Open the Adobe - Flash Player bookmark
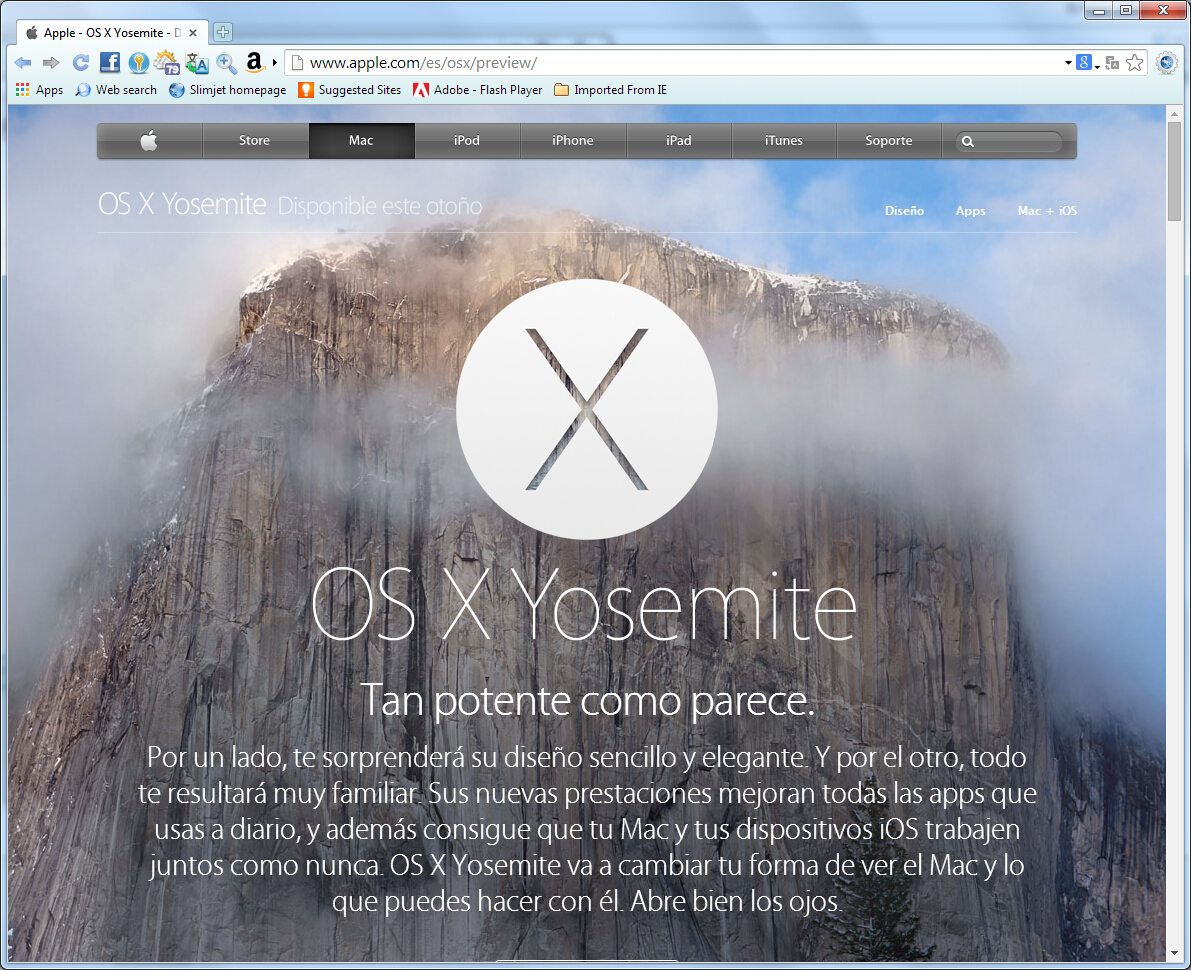The height and width of the screenshot is (970, 1191). pyautogui.click(x=478, y=90)
